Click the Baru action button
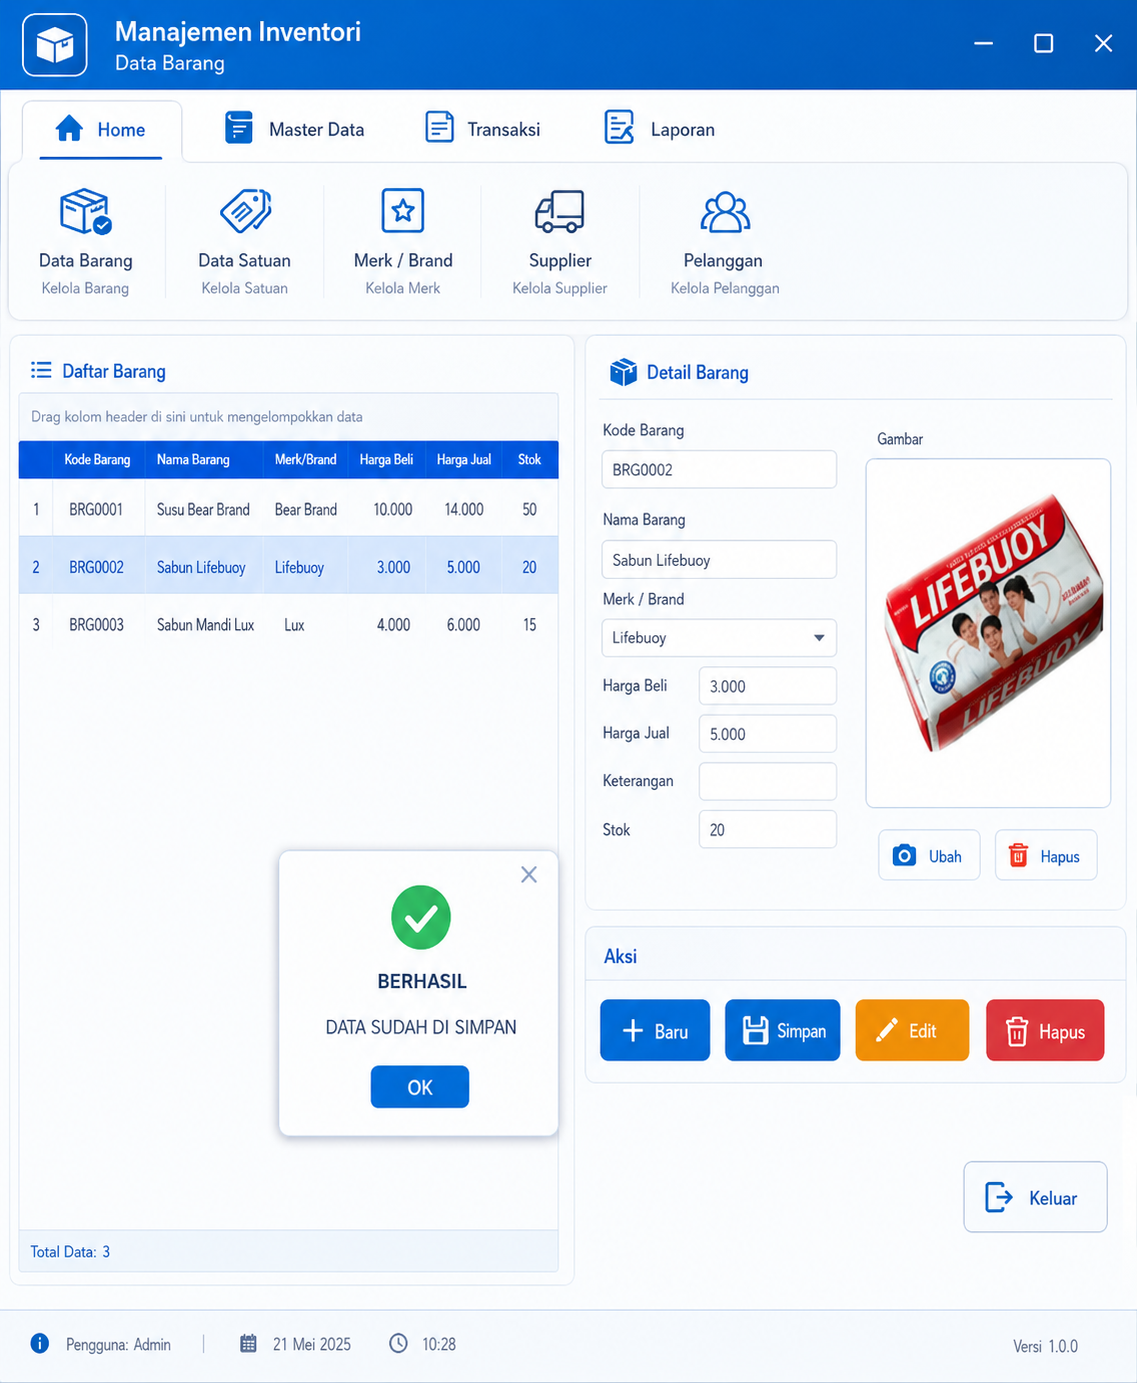This screenshot has height=1383, width=1137. click(x=655, y=1030)
